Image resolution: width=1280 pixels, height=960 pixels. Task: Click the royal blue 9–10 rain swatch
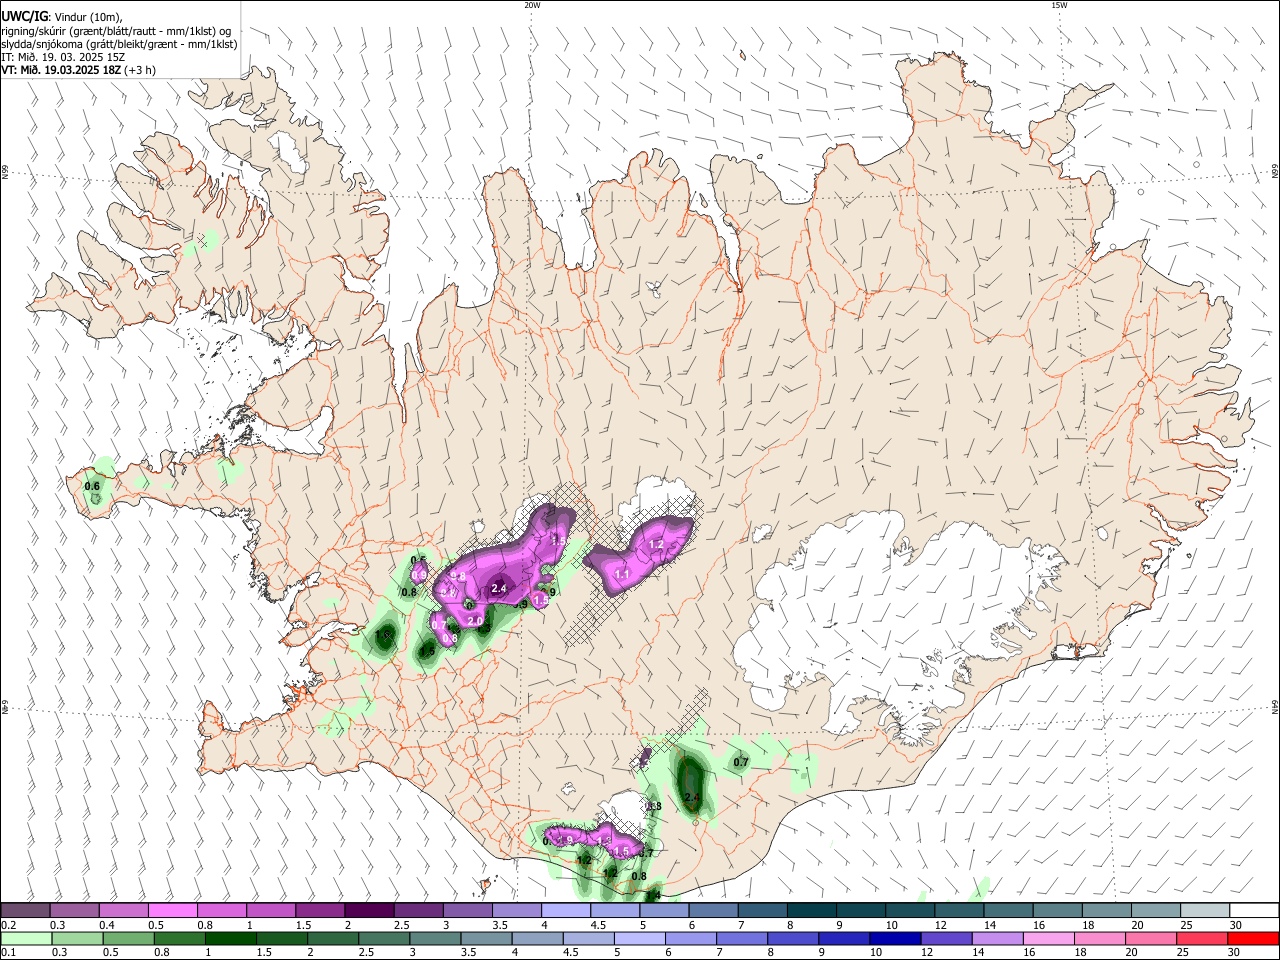click(844, 938)
